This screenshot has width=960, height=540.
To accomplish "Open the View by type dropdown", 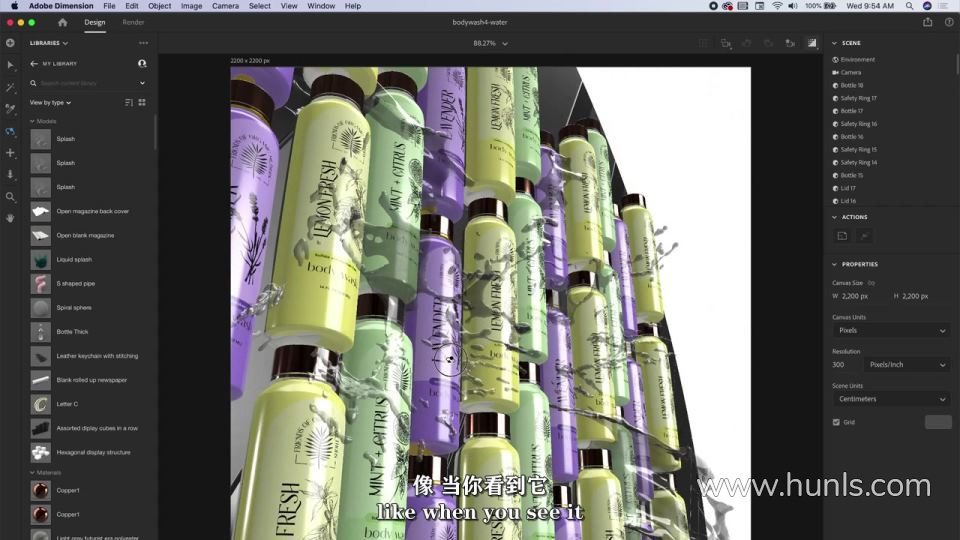I will click(50, 102).
